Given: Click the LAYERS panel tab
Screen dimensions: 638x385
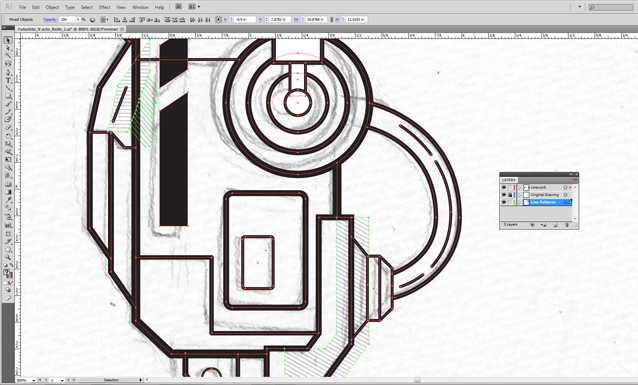Looking at the screenshot, I should tap(509, 179).
